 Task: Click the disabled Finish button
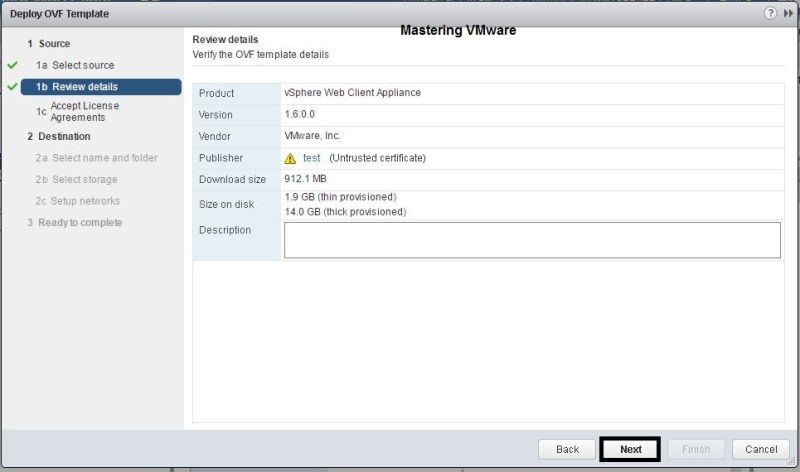tap(696, 449)
